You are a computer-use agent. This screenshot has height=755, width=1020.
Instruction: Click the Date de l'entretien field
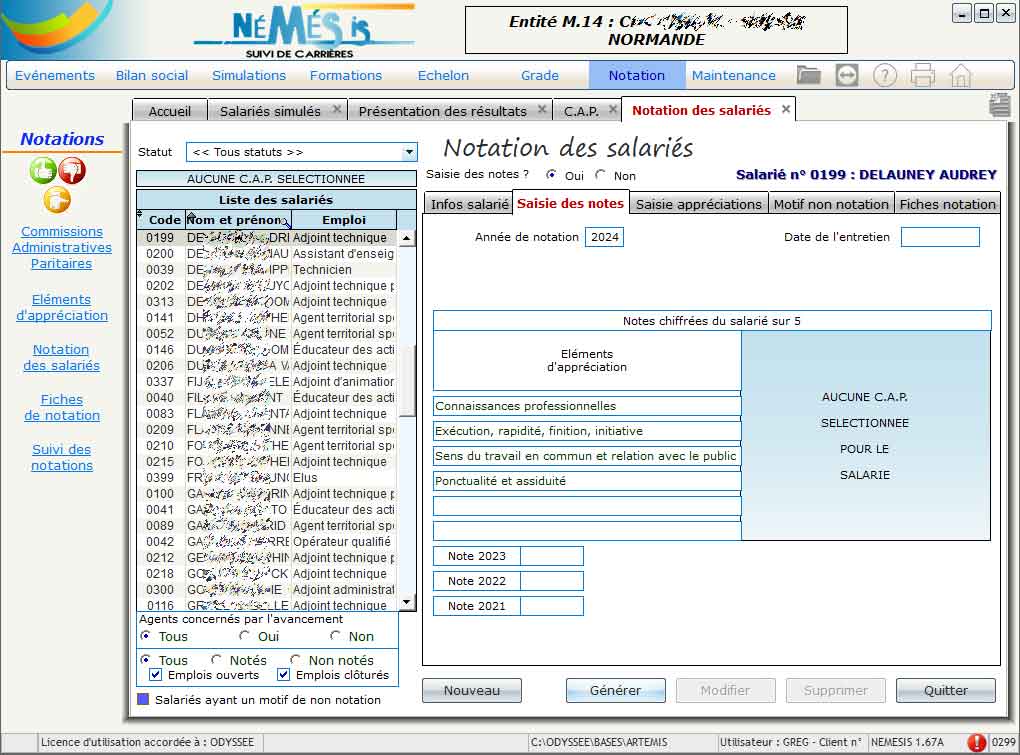point(940,237)
